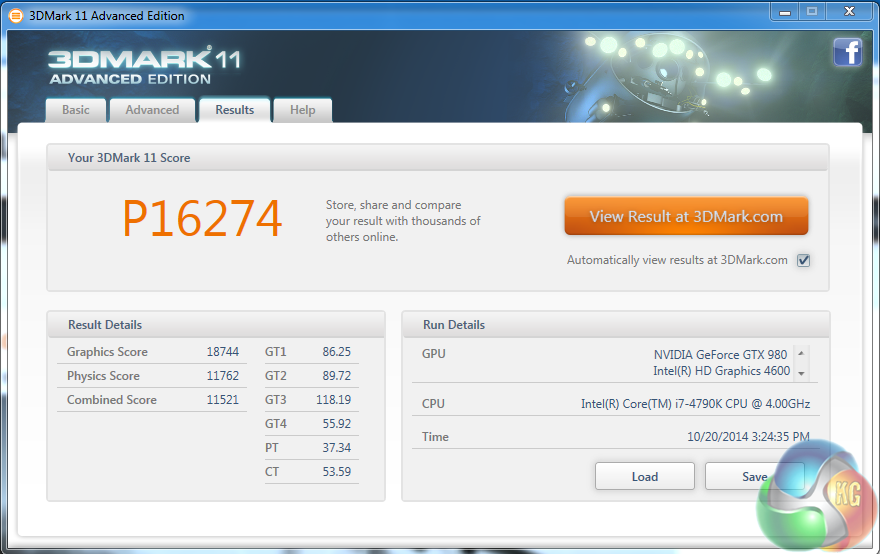Click the GT4 value 55.92
Image resolution: width=880 pixels, height=554 pixels.
pos(337,424)
